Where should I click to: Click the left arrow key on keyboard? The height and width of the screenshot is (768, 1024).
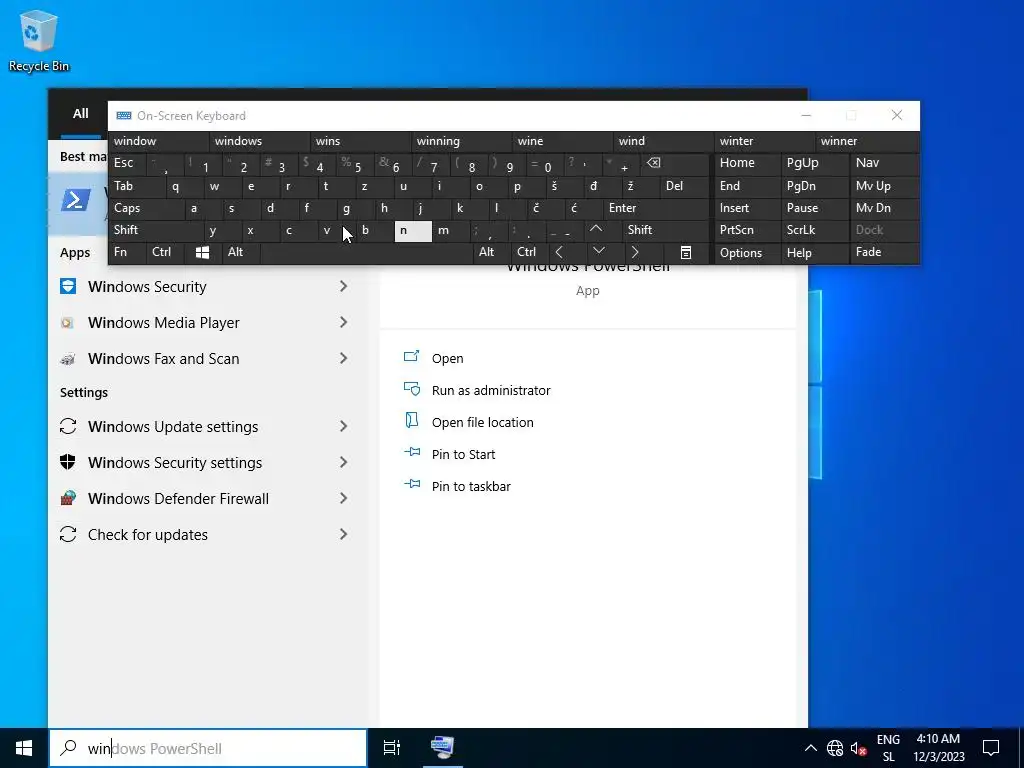point(559,253)
